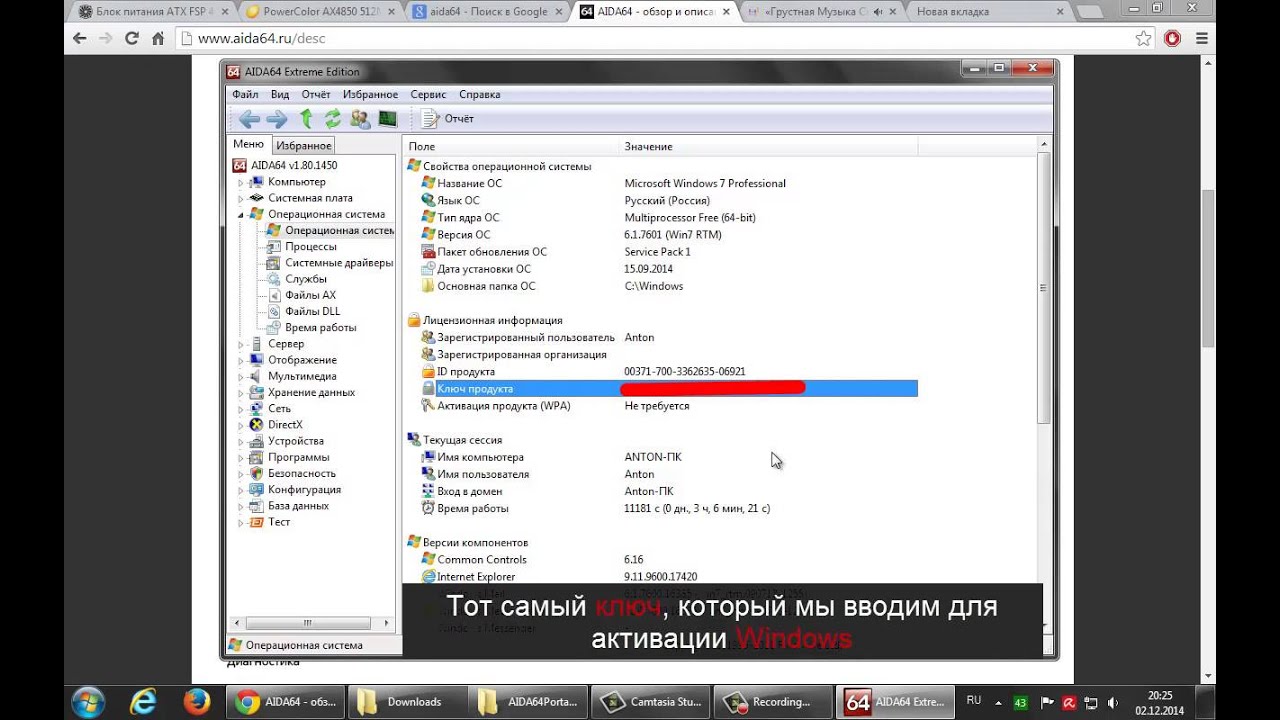Click the browser home icon

pos(158,39)
